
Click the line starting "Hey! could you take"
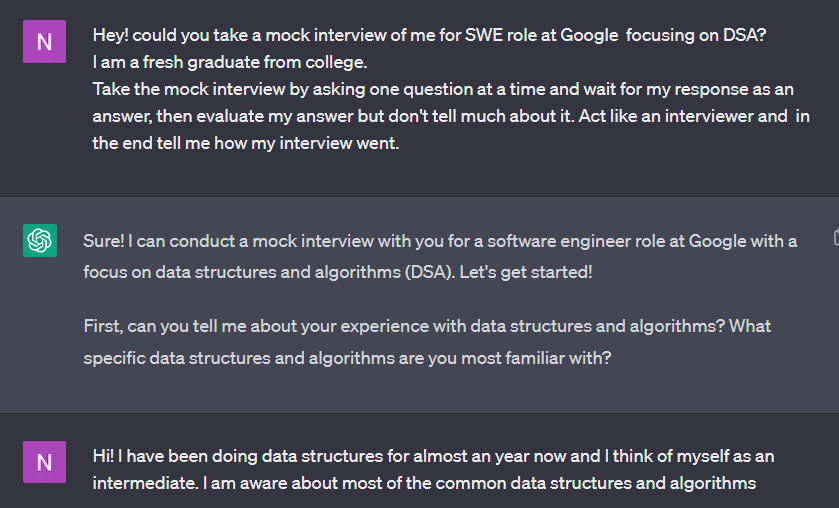429,35
